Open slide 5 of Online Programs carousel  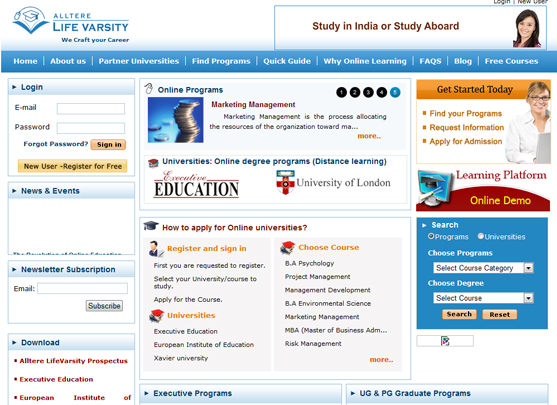395,92
